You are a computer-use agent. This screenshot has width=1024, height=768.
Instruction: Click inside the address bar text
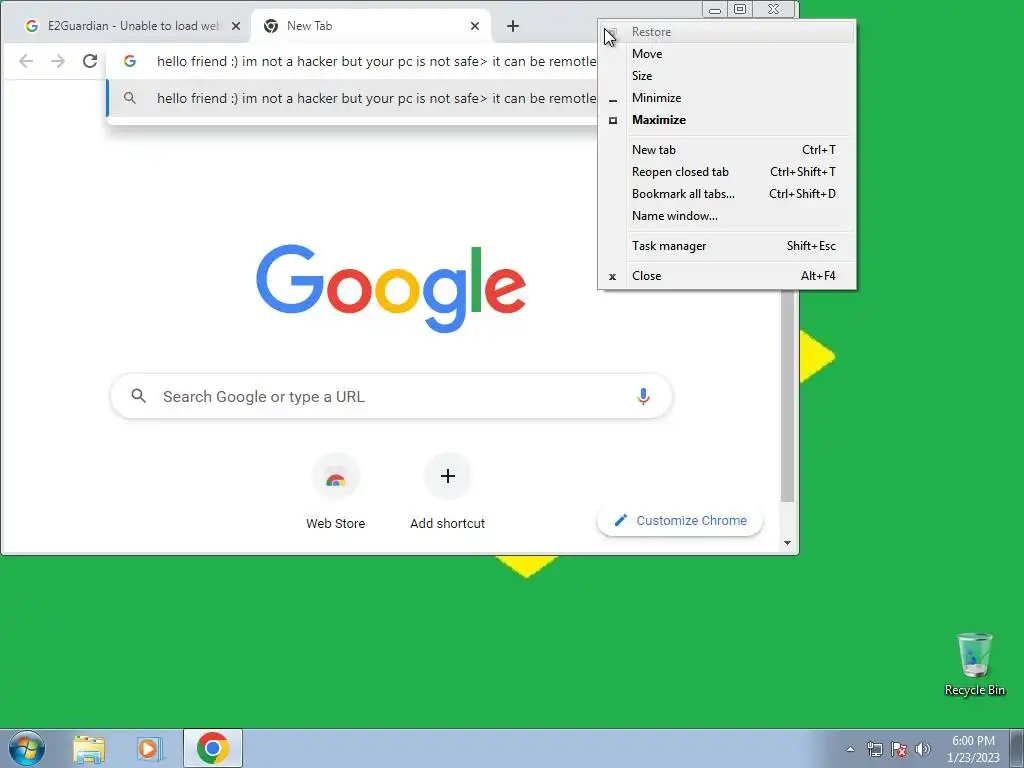point(376,61)
